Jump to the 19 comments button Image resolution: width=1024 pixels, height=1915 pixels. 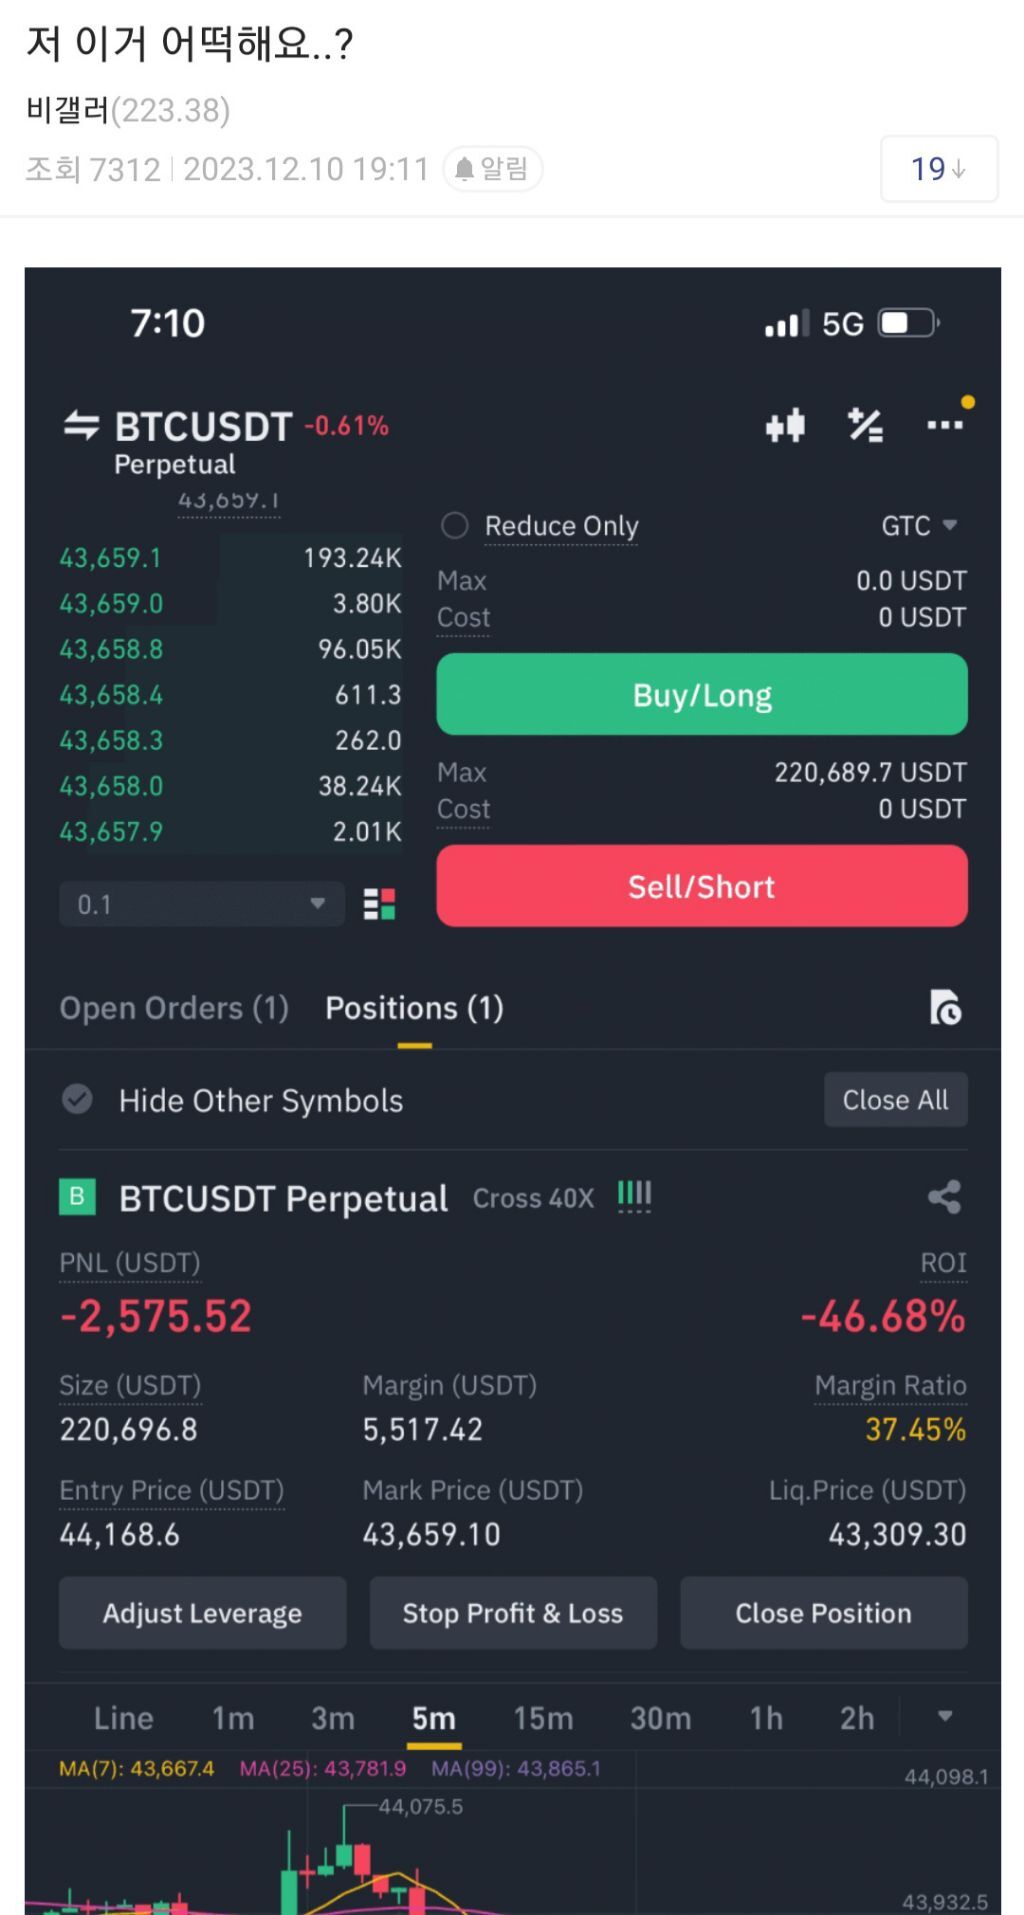[938, 169]
